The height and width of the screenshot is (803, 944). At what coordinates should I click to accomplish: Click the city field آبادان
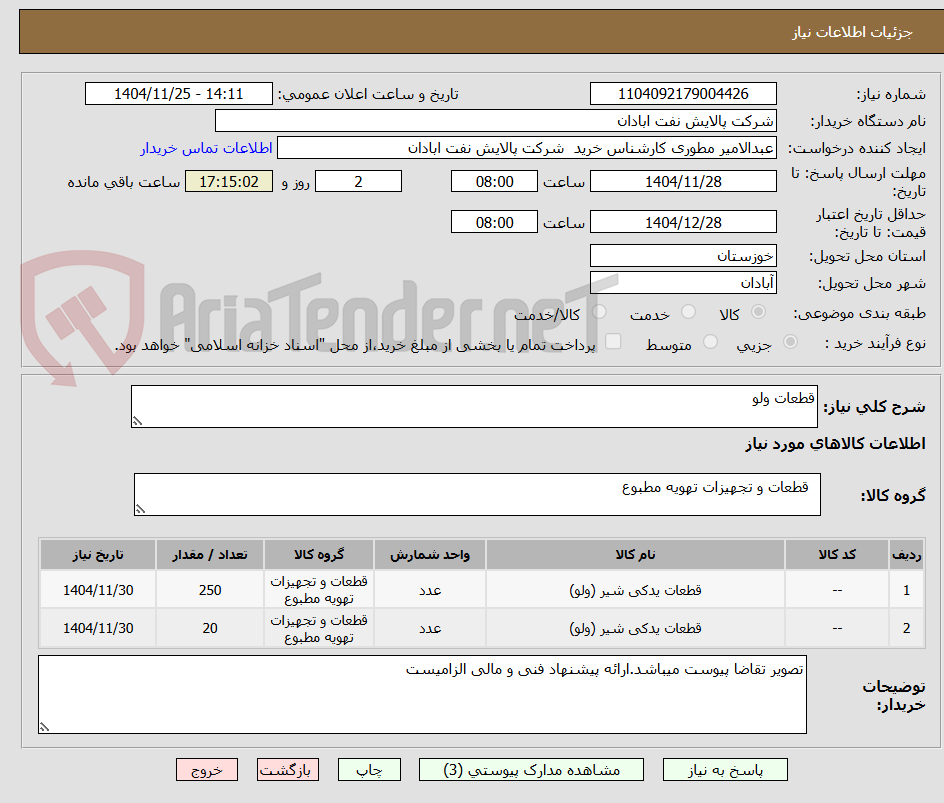coord(683,283)
